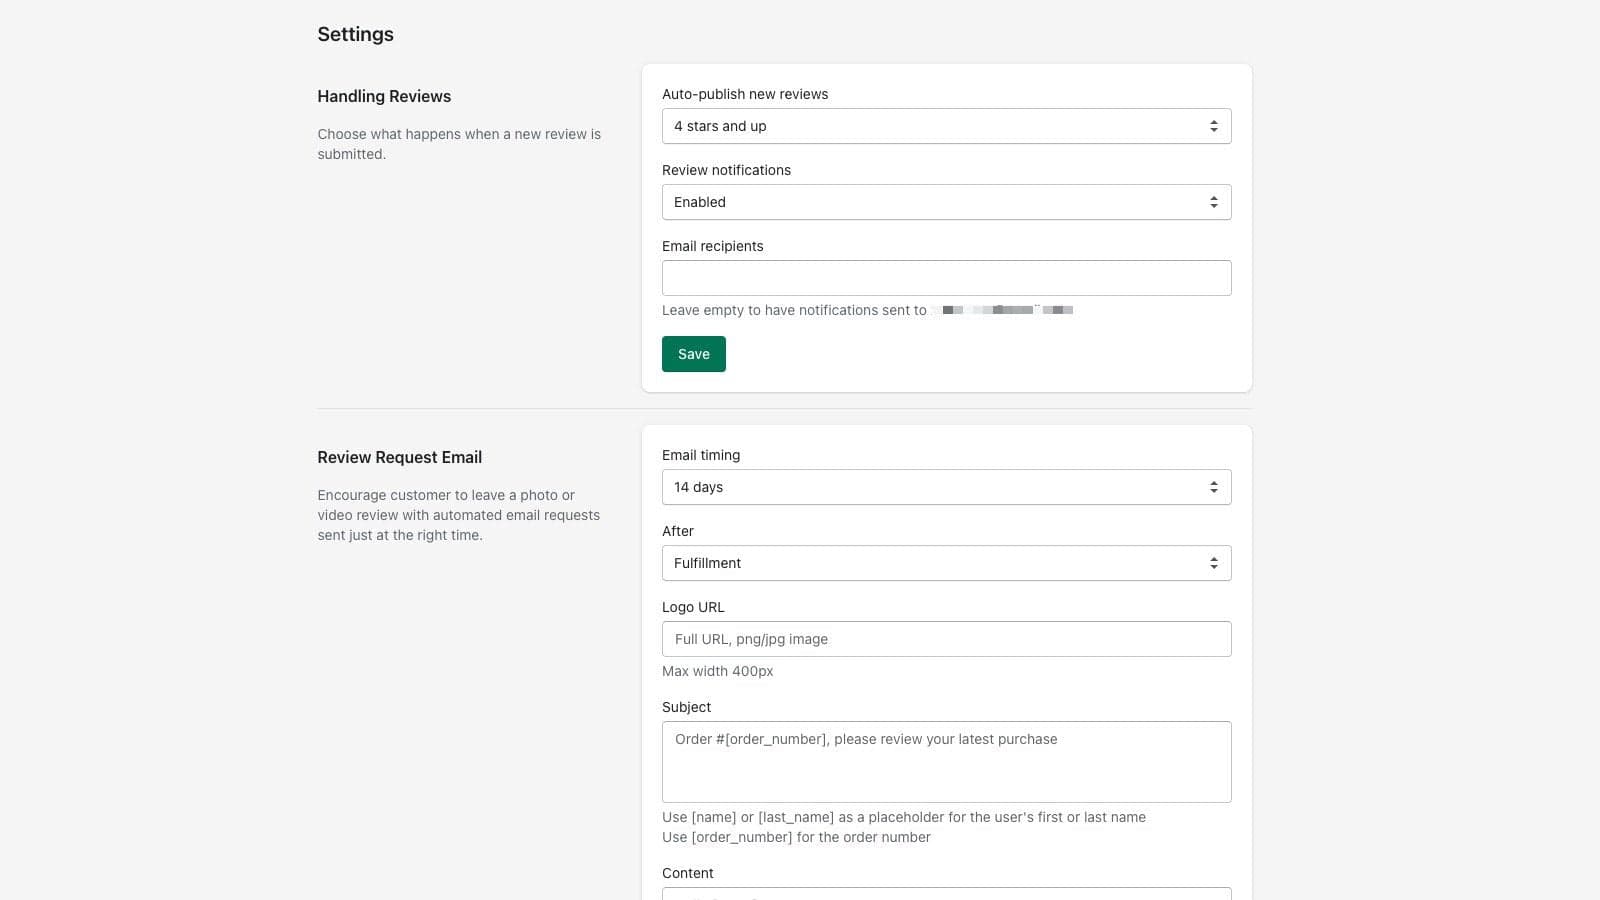Click the blurred notification email address

click(x=1003, y=310)
